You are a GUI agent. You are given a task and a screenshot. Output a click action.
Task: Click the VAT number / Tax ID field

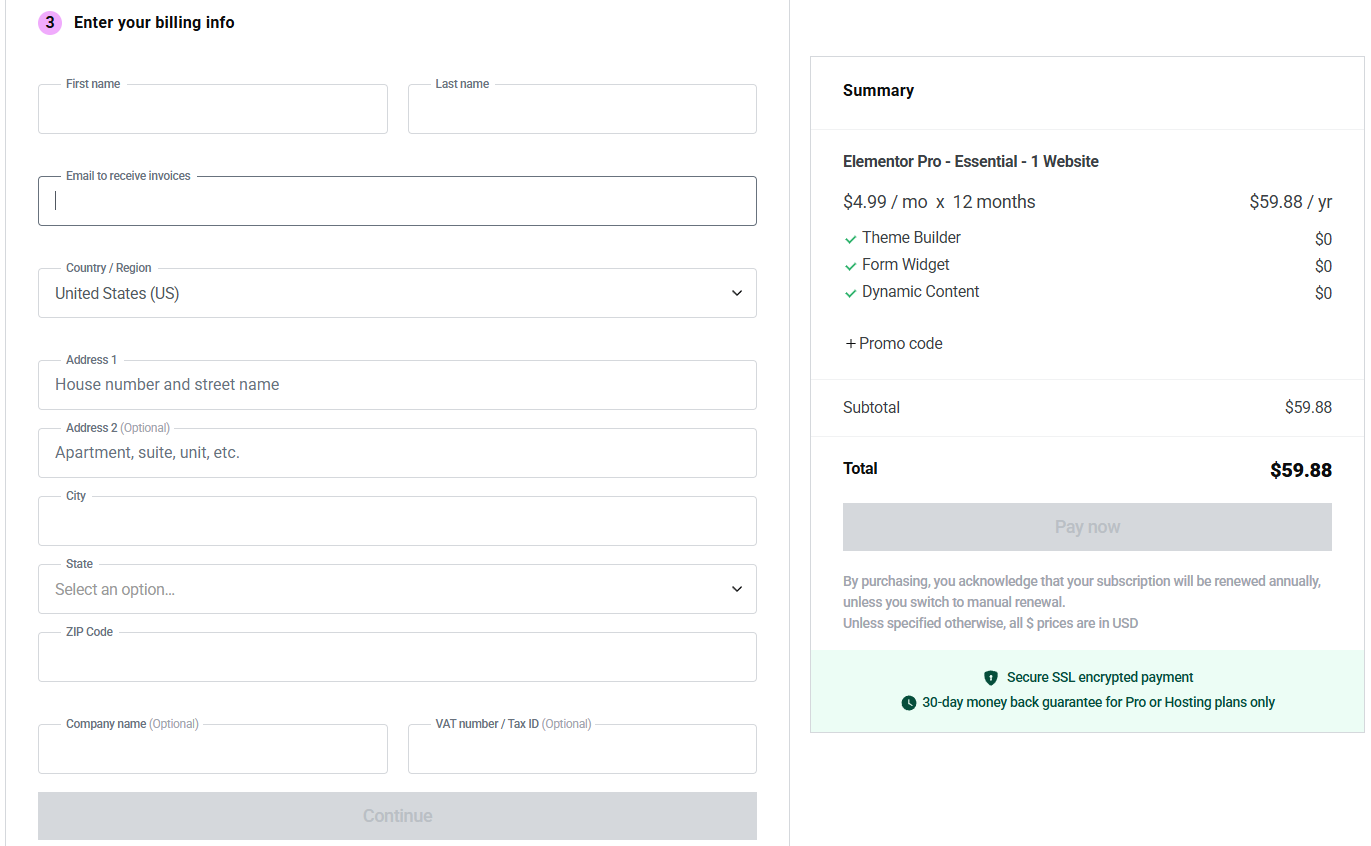tap(582, 749)
